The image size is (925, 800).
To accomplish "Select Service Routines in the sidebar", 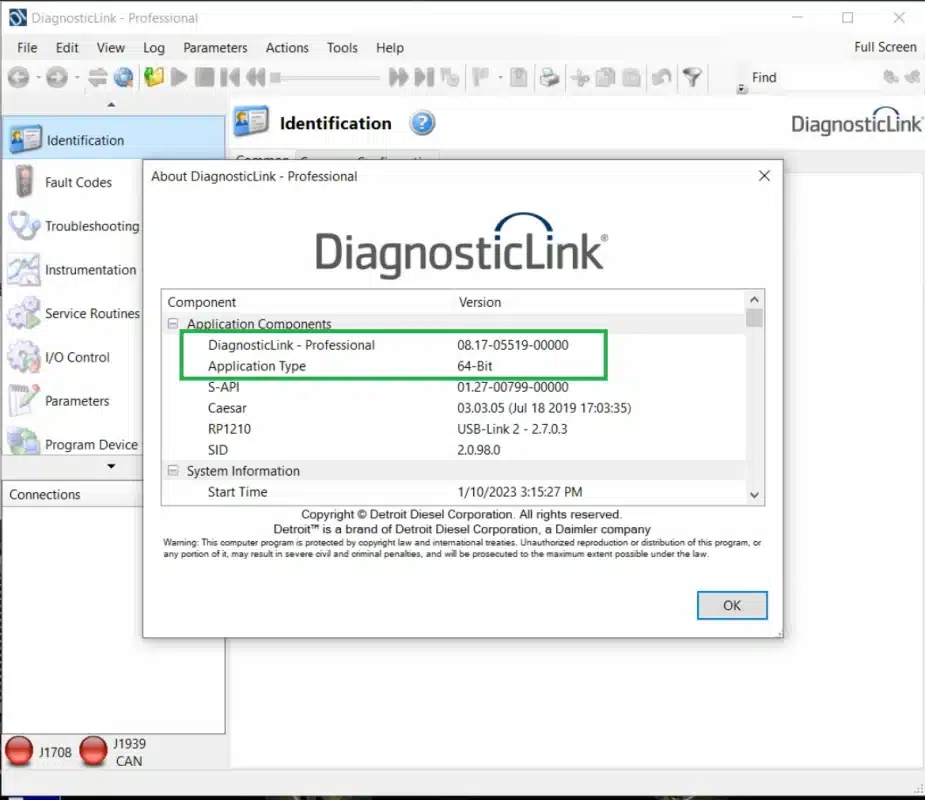I will (73, 313).
